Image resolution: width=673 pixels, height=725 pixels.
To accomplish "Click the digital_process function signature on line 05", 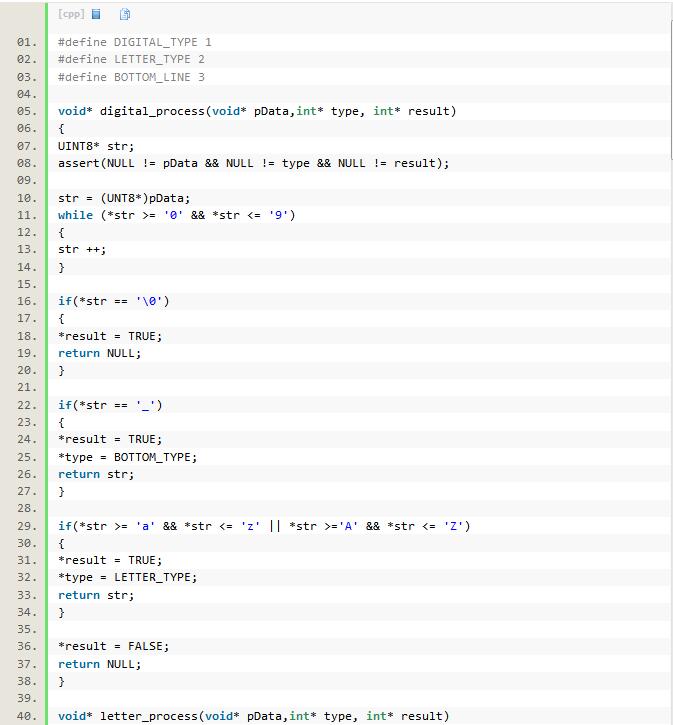I will [x=257, y=111].
